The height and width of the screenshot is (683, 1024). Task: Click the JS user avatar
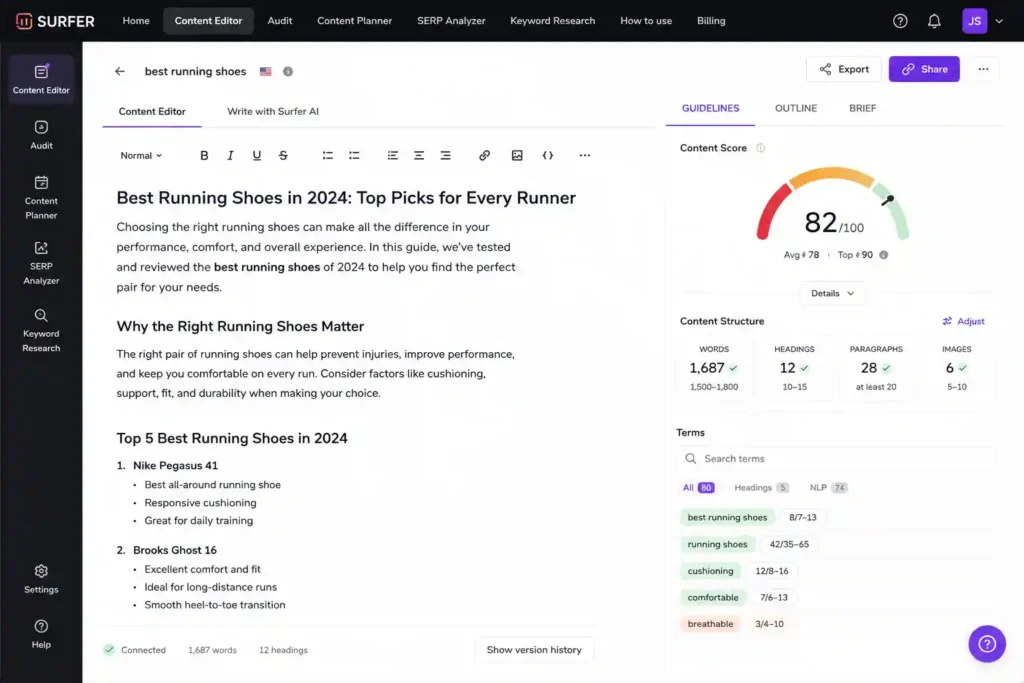tap(974, 21)
